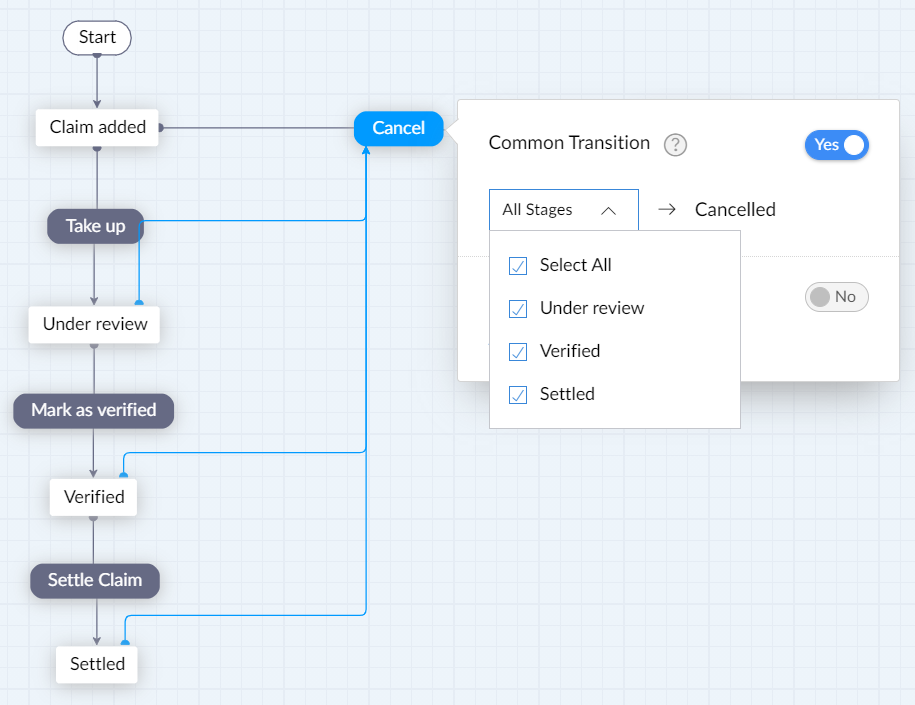This screenshot has width=915, height=705.
Task: Select the Cancel transition node
Action: (x=398, y=128)
